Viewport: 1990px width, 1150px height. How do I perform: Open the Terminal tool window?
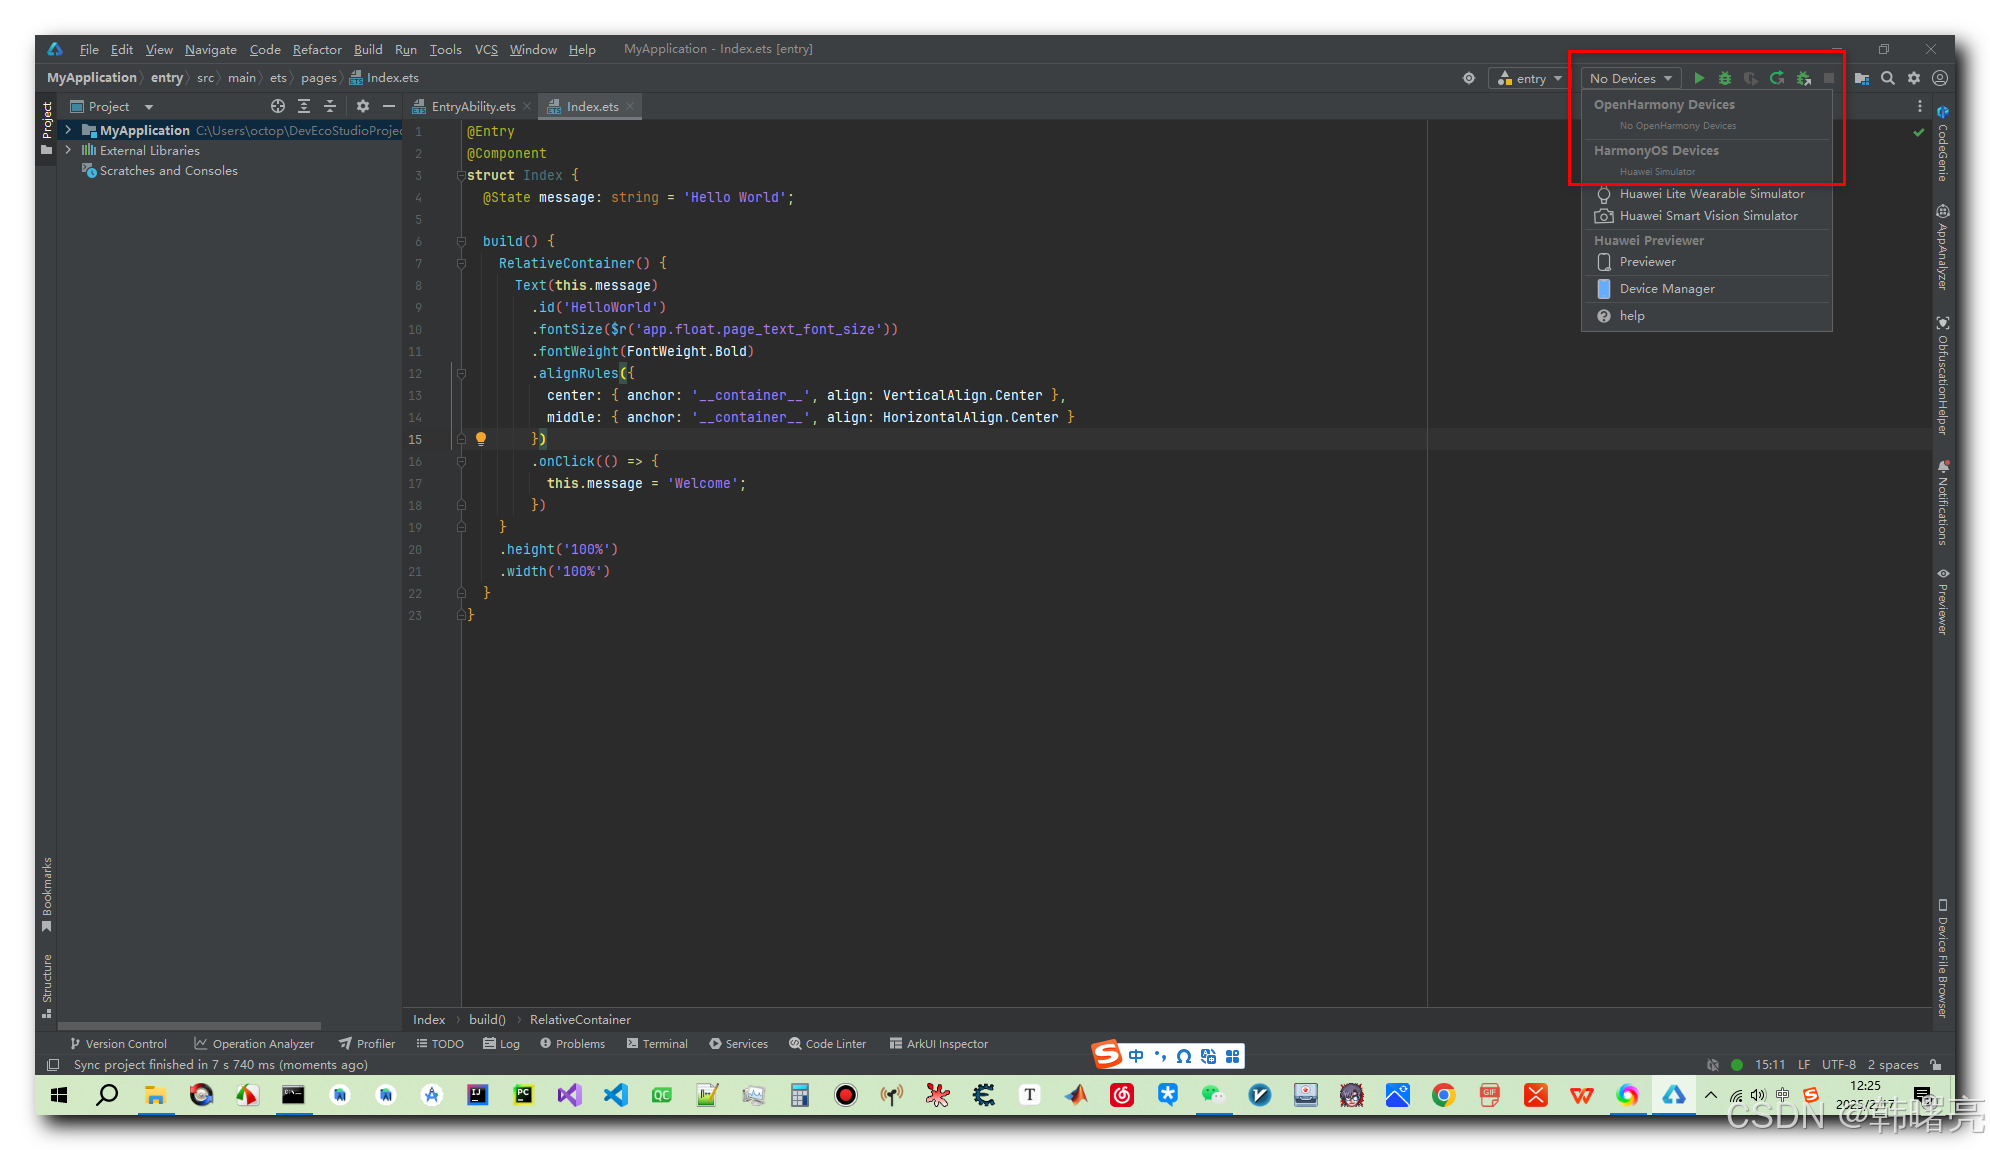click(x=657, y=1043)
